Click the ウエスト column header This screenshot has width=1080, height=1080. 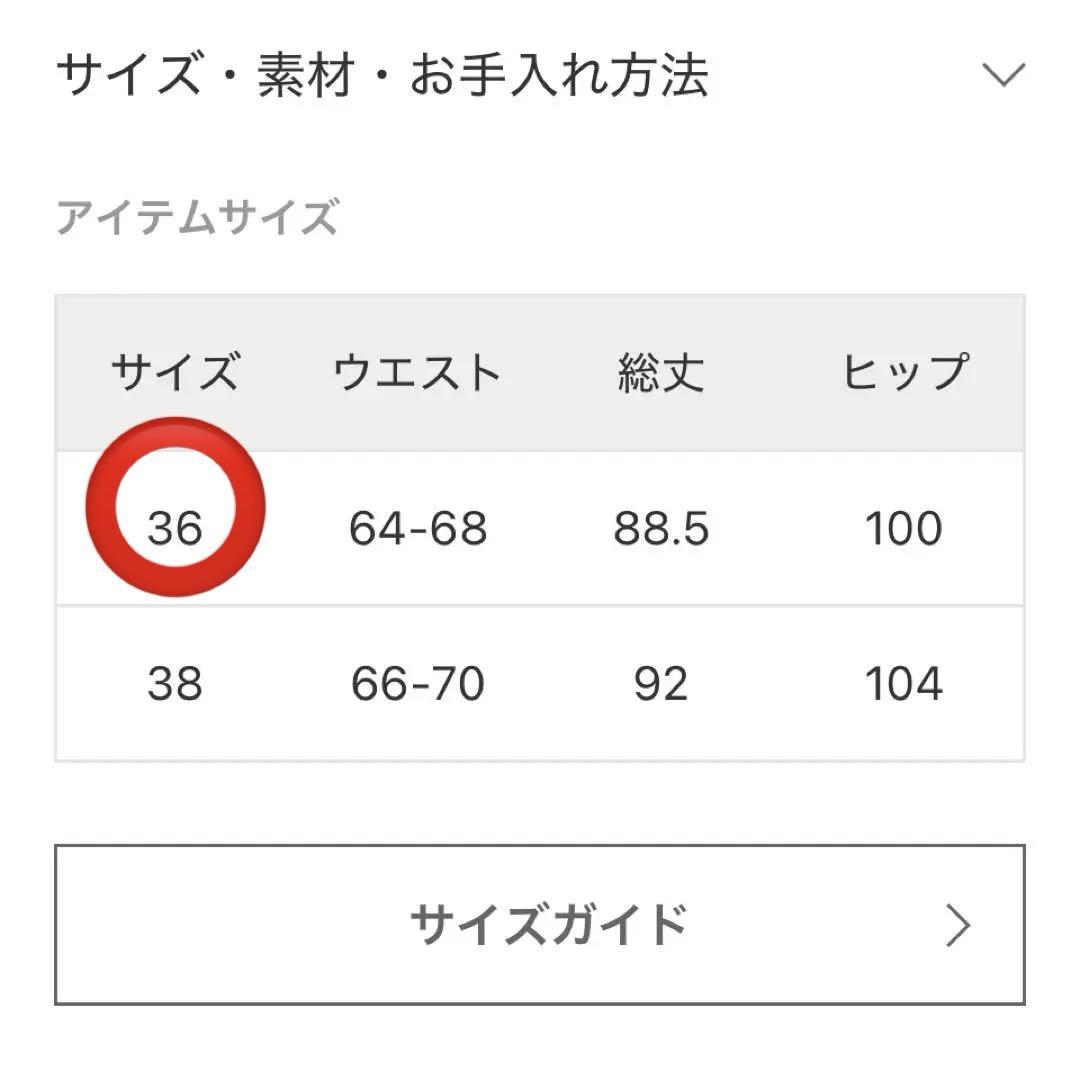pos(417,372)
